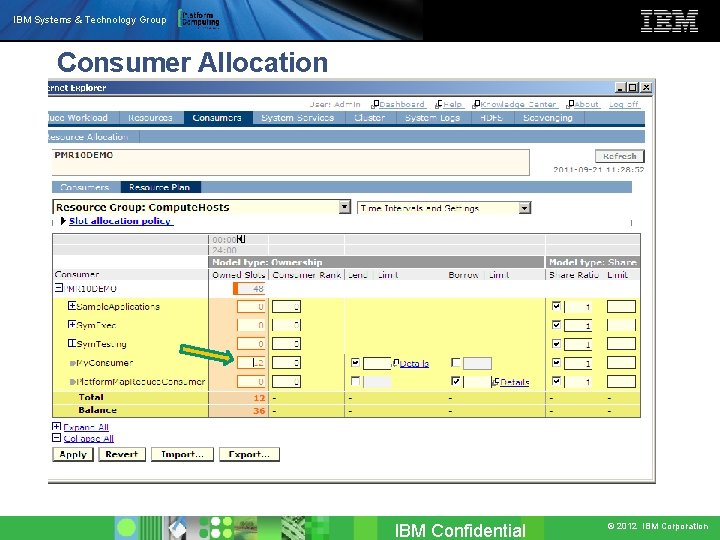Viewport: 720px width, 540px height.
Task: Open the System Services tab
Action: pyautogui.click(x=298, y=118)
